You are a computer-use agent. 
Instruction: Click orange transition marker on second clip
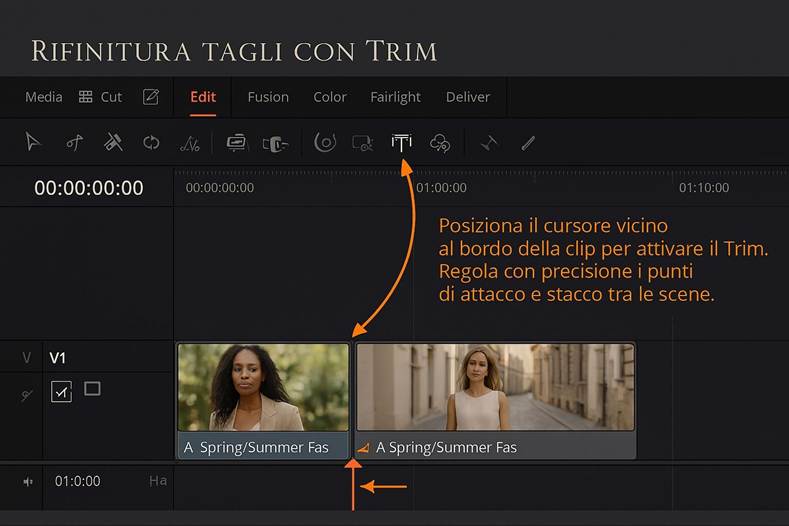363,447
